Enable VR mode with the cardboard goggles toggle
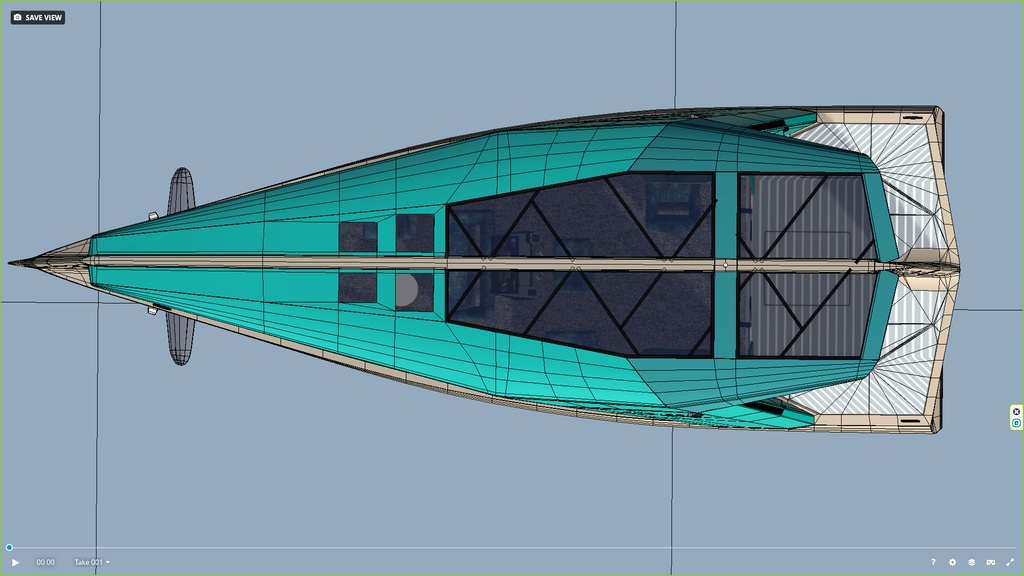The image size is (1024, 576). coord(989,562)
